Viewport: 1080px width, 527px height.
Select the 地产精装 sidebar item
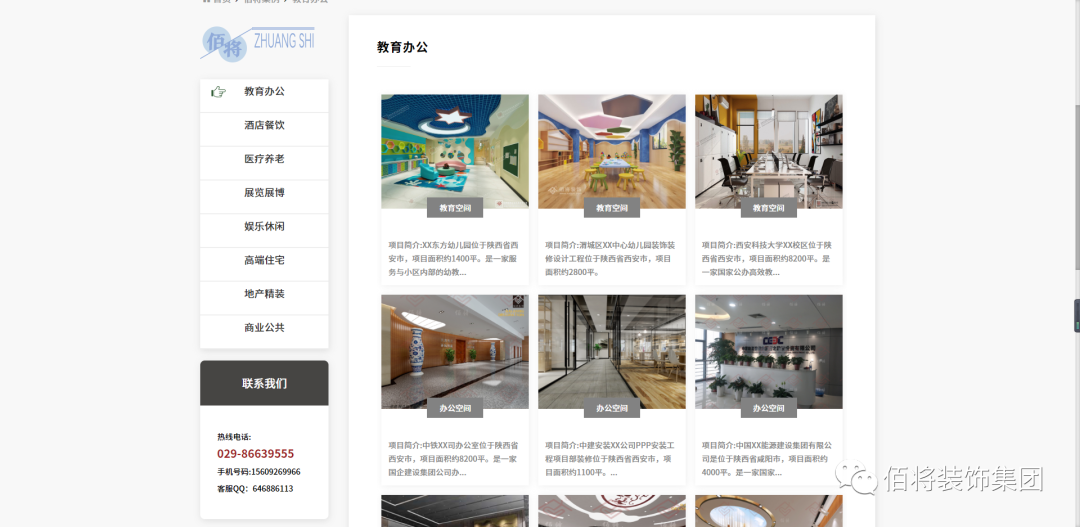(264, 294)
